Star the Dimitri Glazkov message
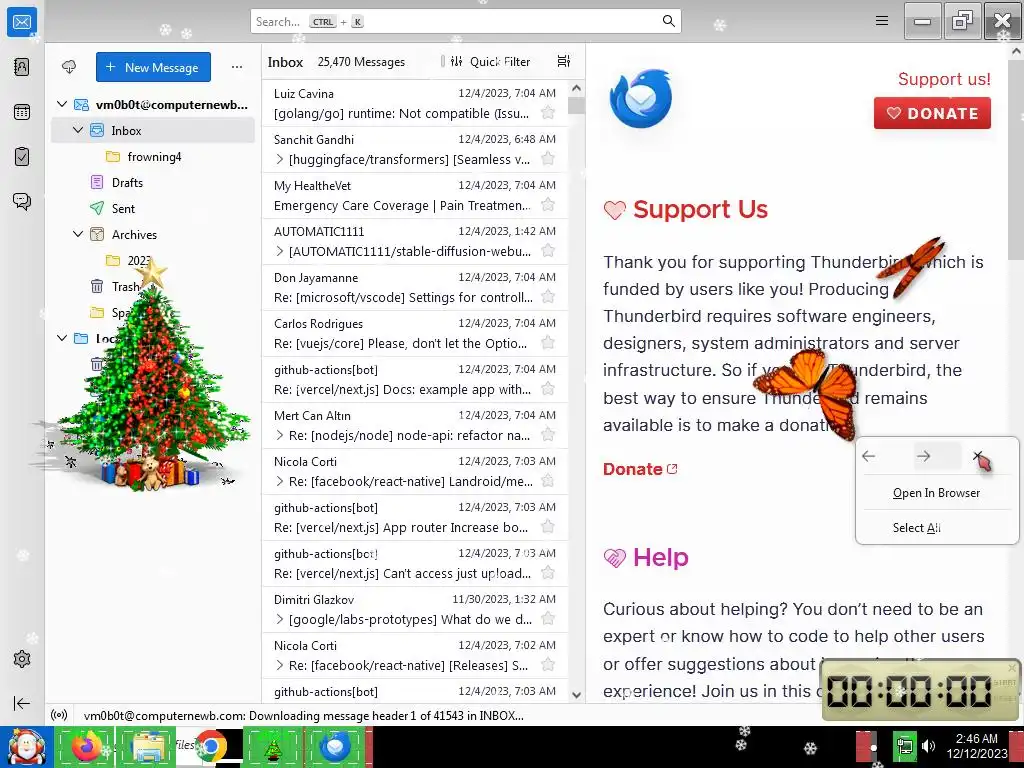This screenshot has height=768, width=1024. 548,619
